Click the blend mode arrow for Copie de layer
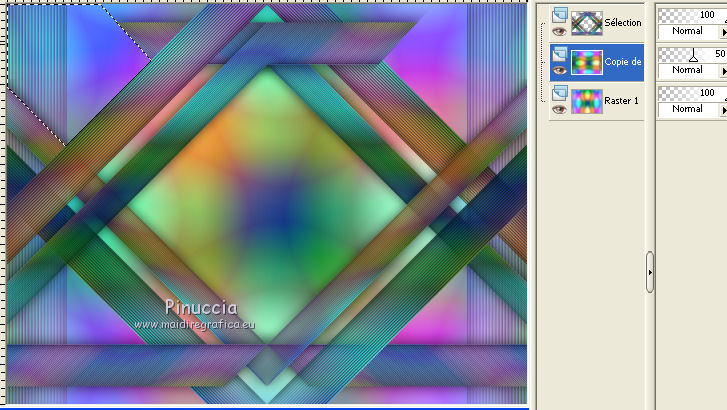Image resolution: width=727 pixels, height=410 pixels. 723,70
